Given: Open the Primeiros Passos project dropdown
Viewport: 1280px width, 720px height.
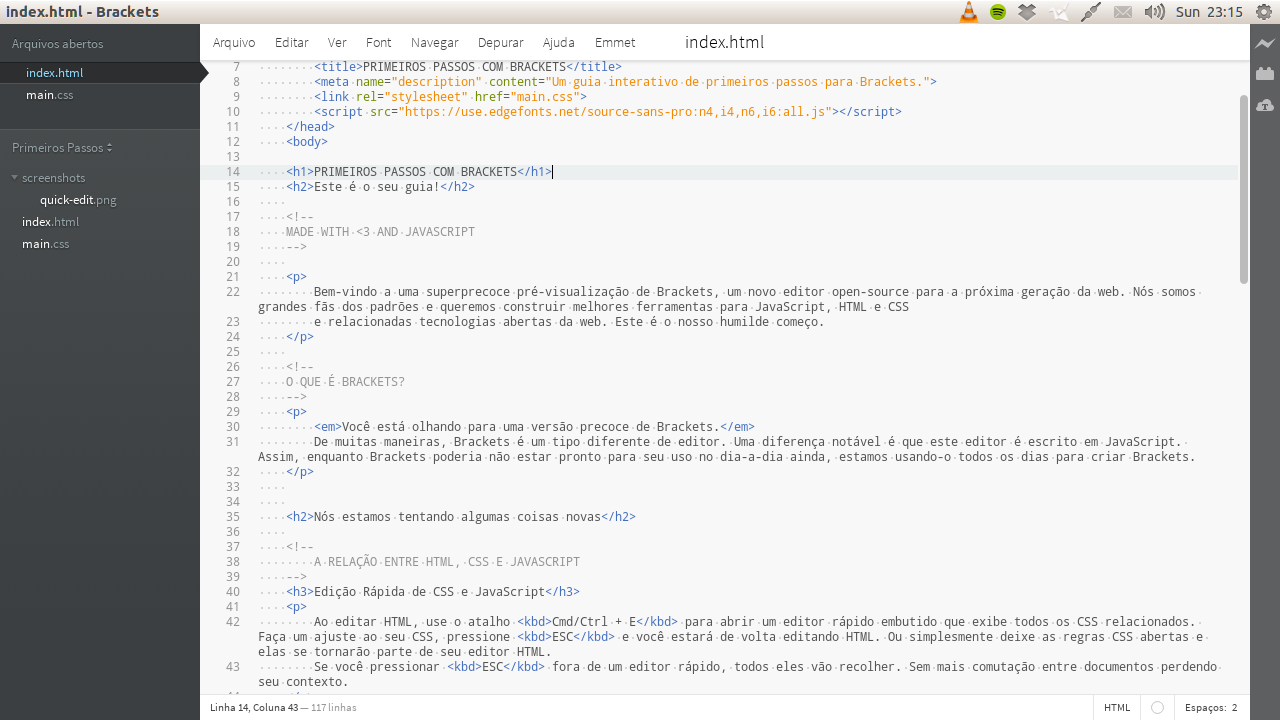Looking at the screenshot, I should pyautogui.click(x=62, y=147).
